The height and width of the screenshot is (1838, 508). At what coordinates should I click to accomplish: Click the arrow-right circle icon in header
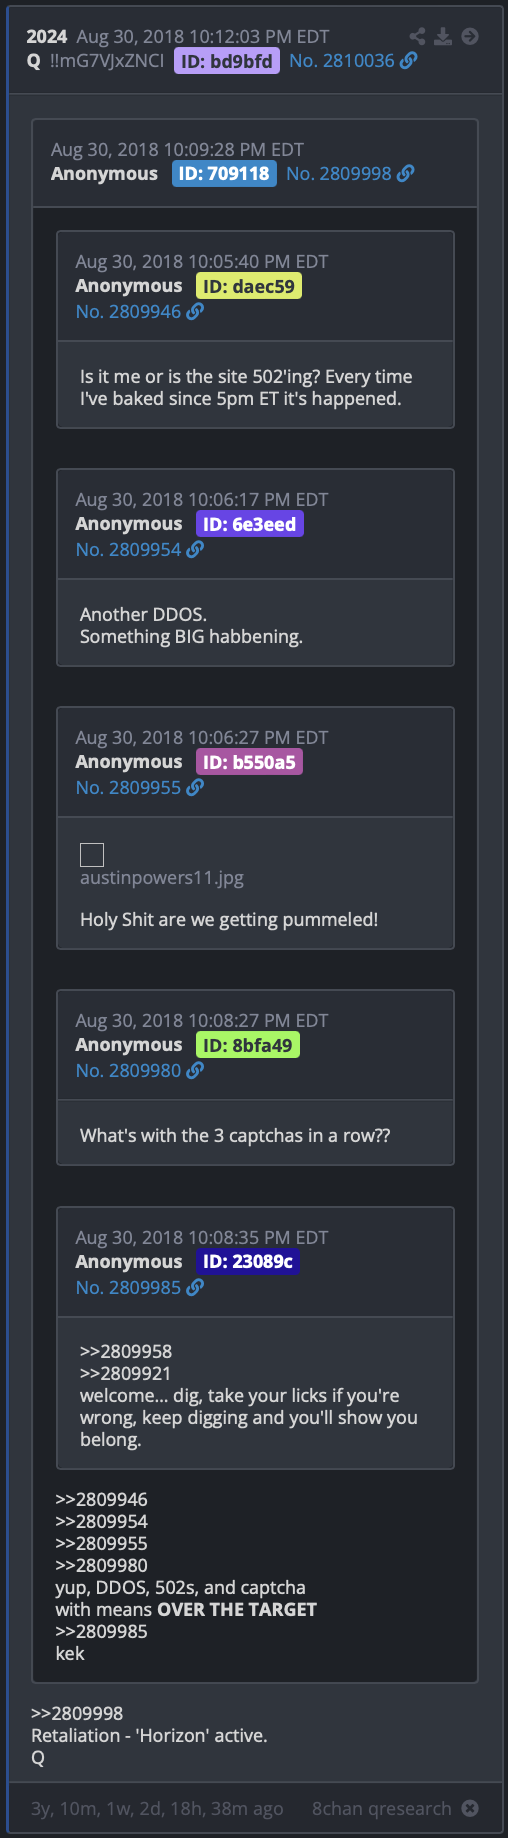click(x=470, y=36)
